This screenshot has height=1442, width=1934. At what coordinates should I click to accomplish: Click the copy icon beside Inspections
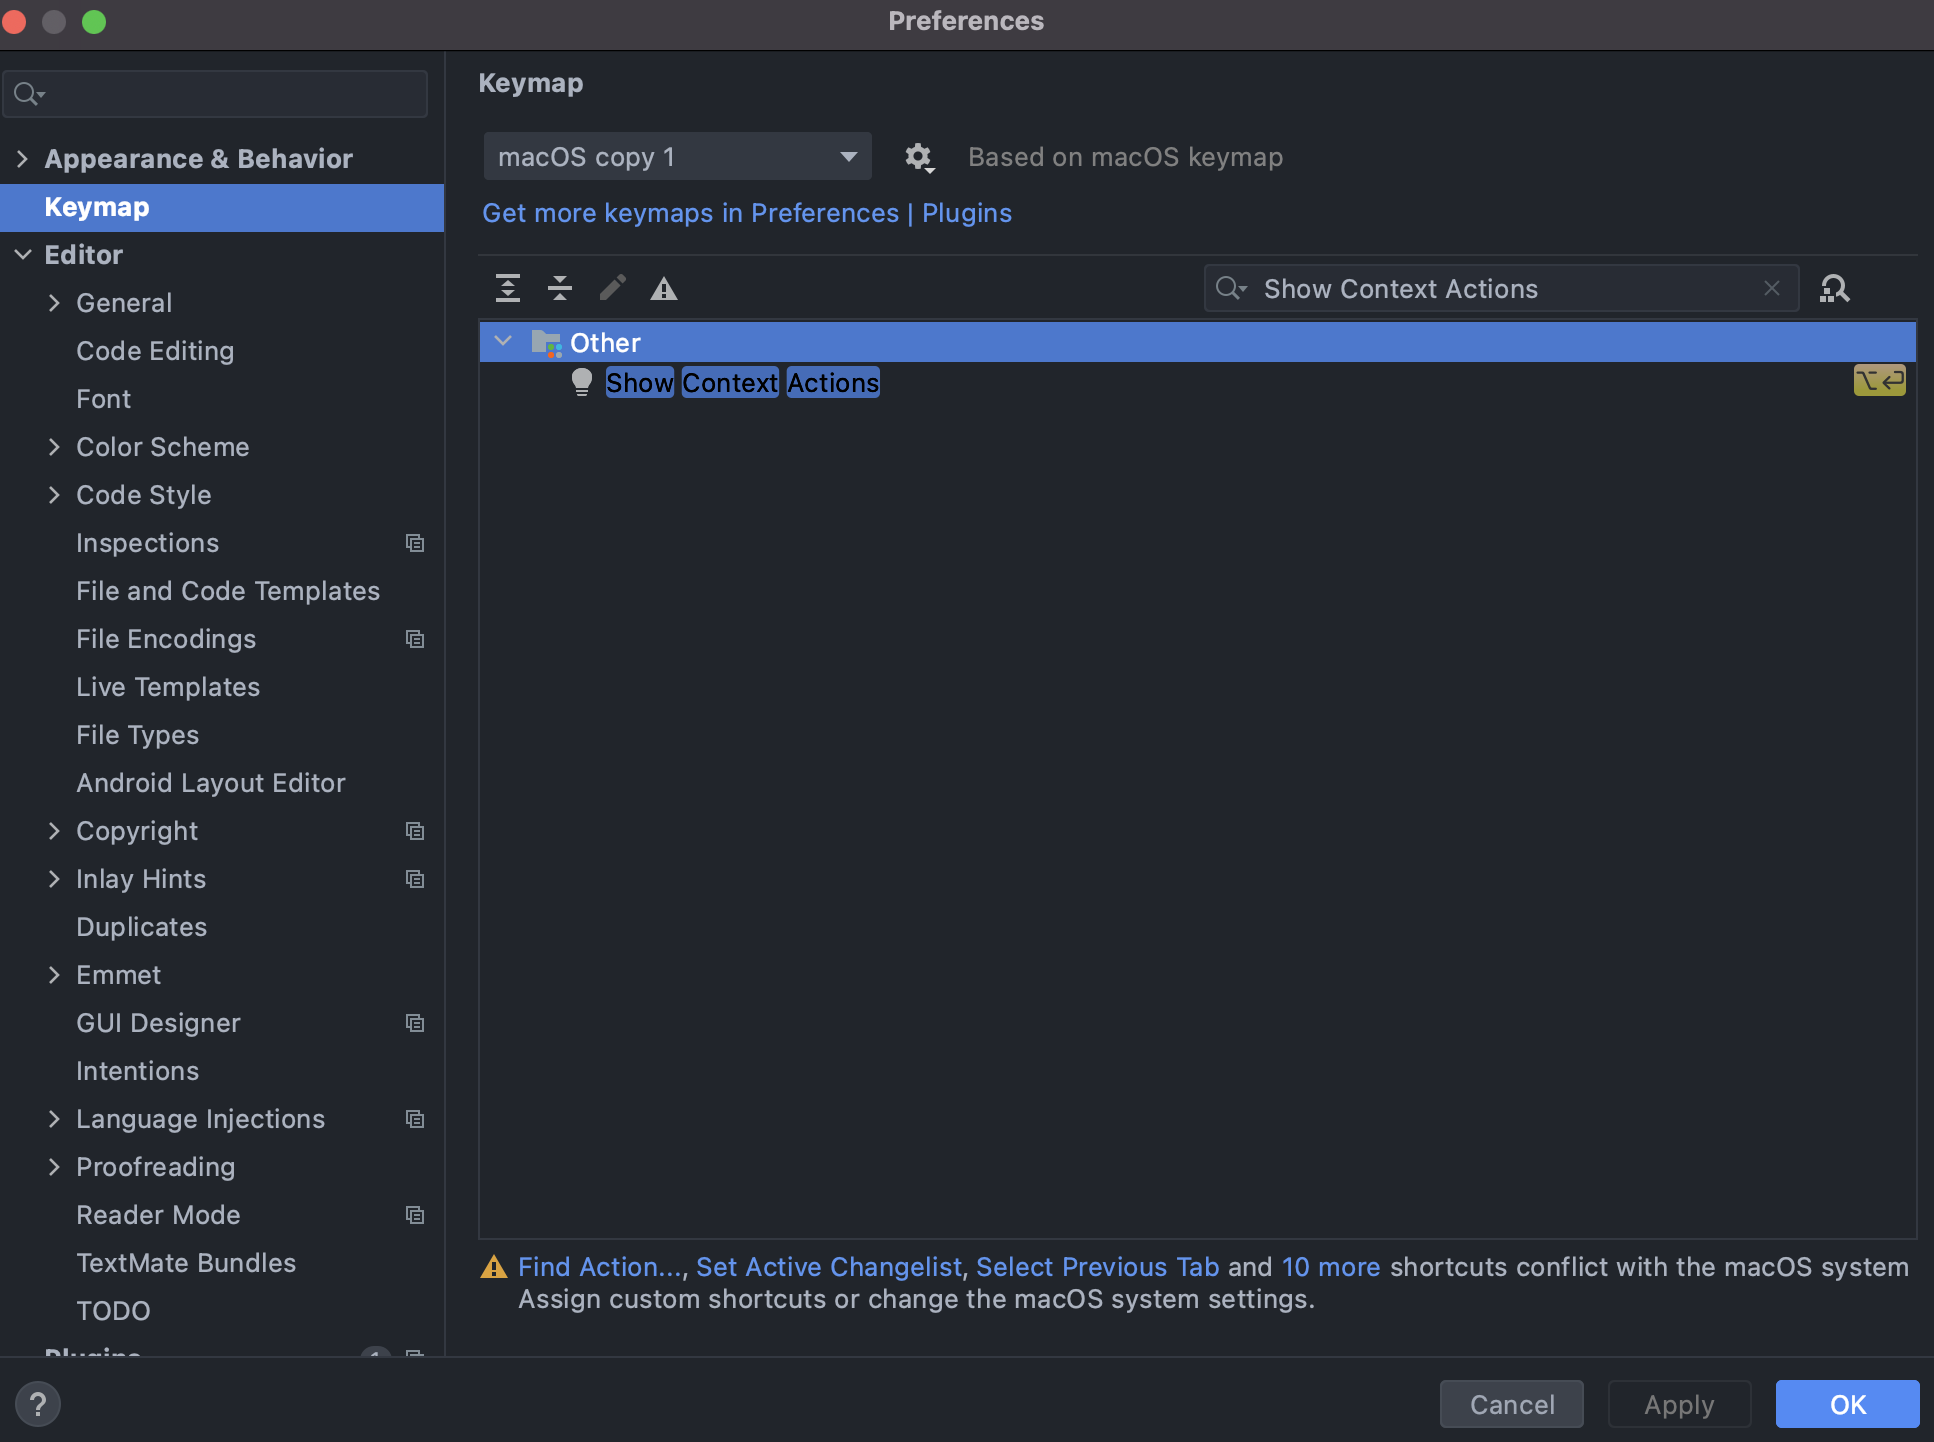[415, 543]
